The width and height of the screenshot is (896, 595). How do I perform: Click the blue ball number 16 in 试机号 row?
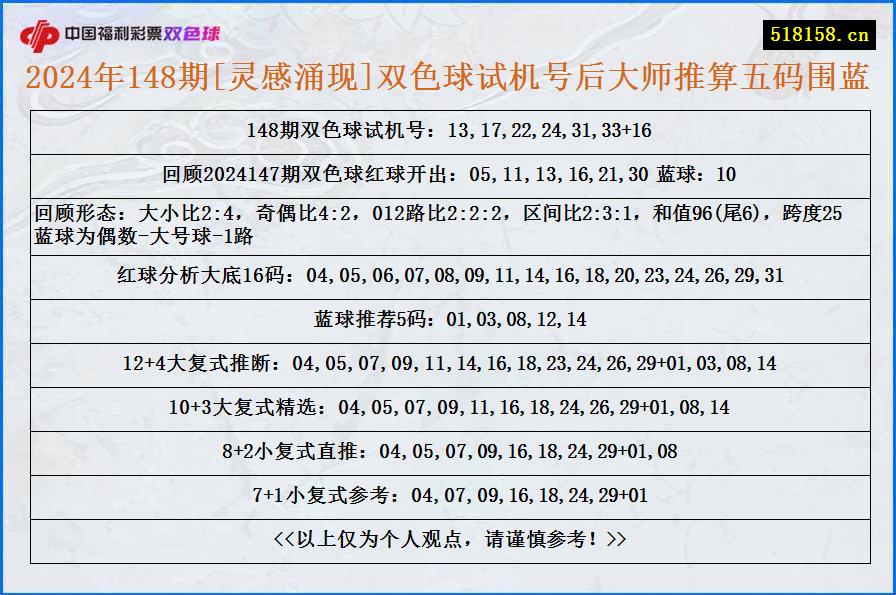coord(641,128)
